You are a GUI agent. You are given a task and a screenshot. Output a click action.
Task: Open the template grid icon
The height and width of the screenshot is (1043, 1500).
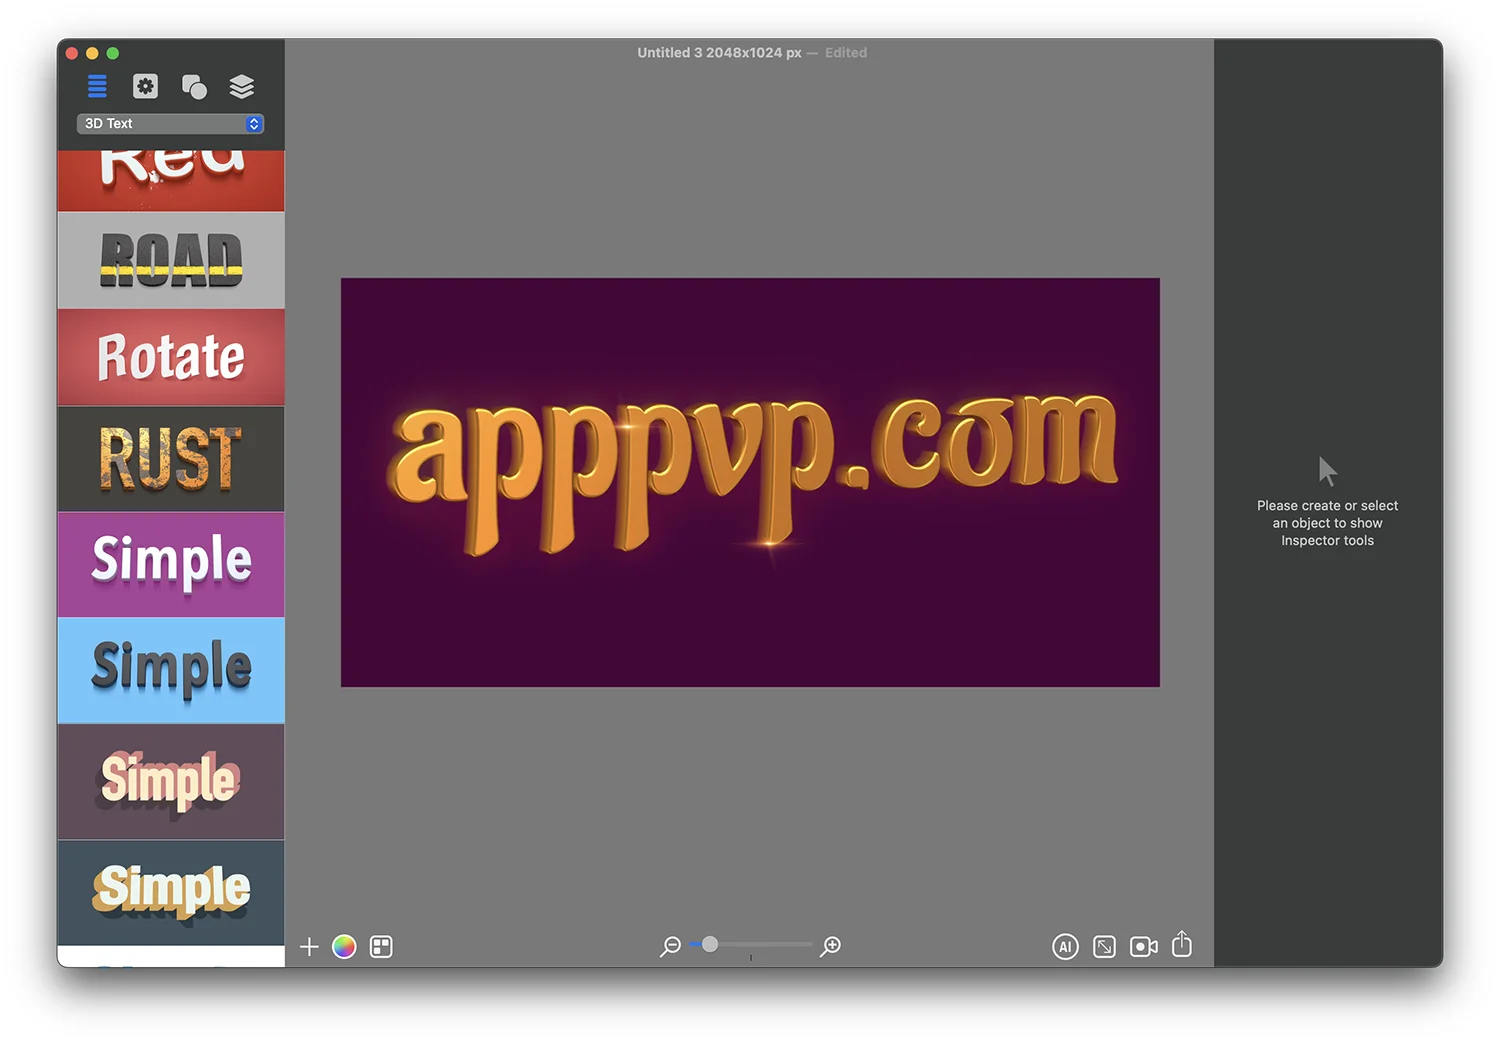[x=381, y=947]
